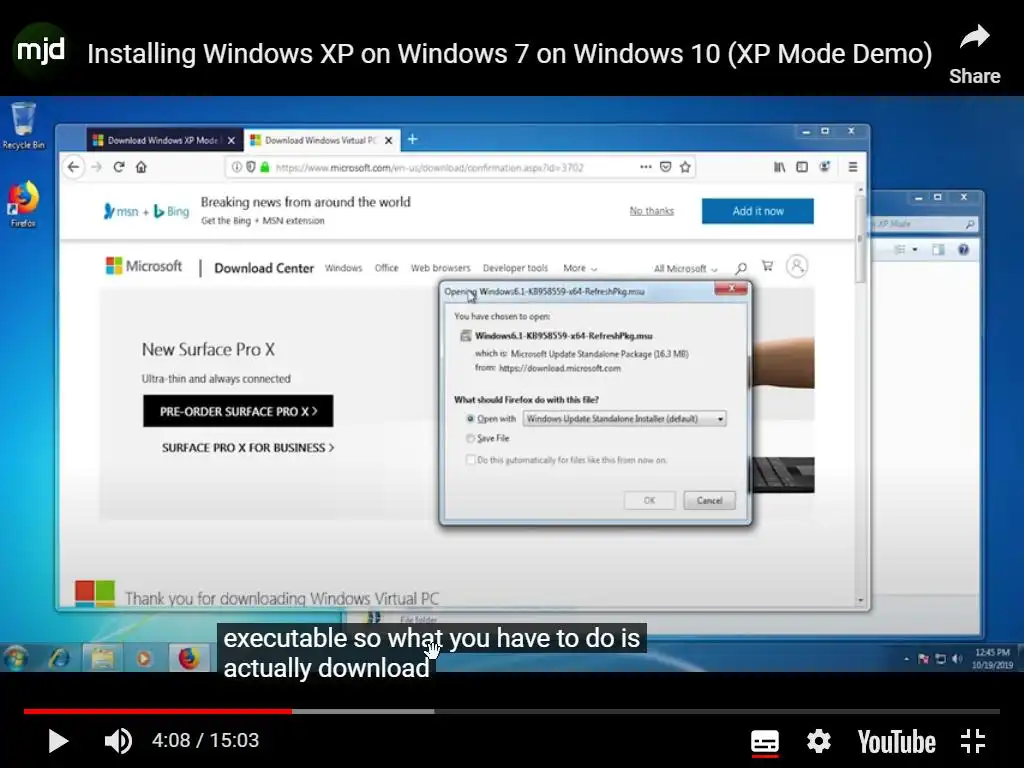Mute the video volume
The height and width of the screenshot is (768, 1024).
(118, 741)
